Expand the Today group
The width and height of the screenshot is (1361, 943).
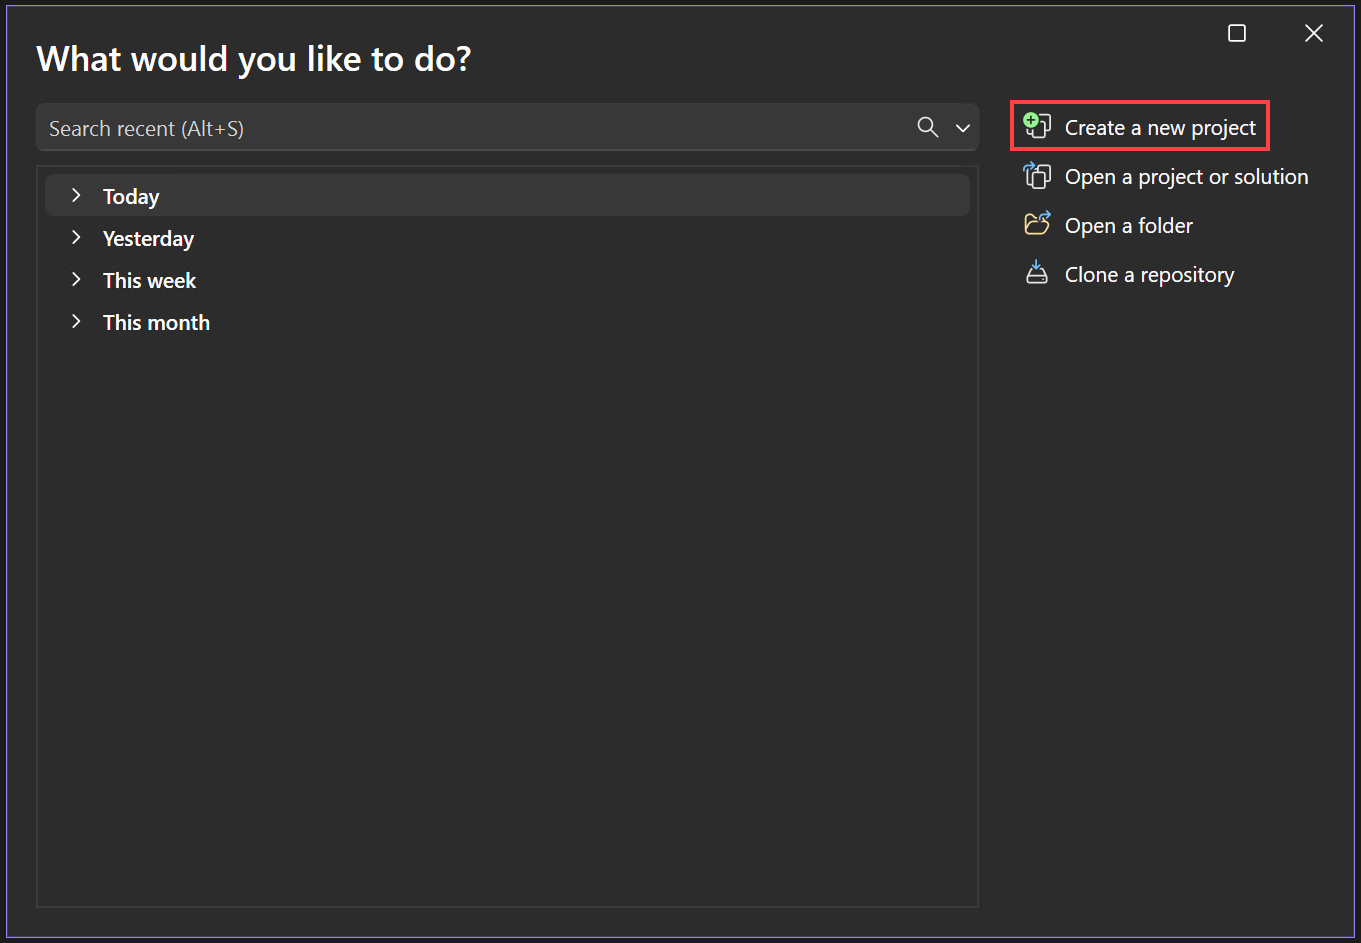(76, 195)
